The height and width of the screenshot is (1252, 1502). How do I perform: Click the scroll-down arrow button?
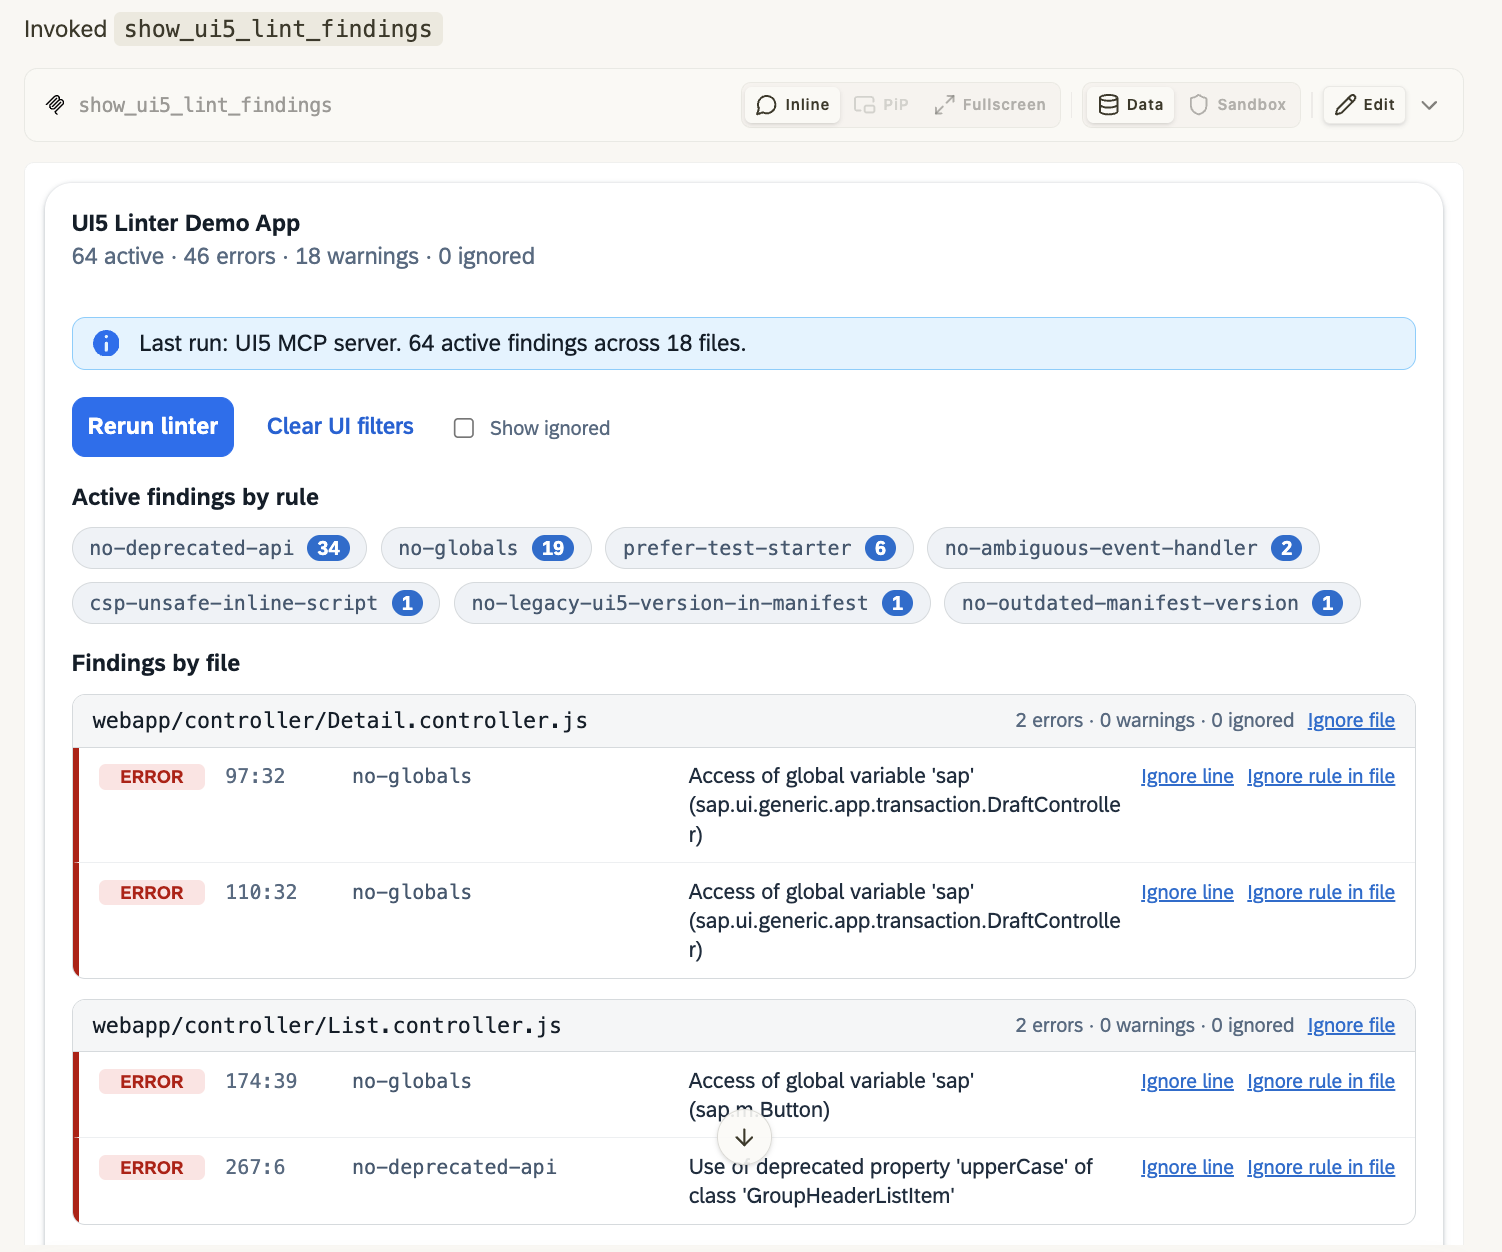pos(744,1138)
